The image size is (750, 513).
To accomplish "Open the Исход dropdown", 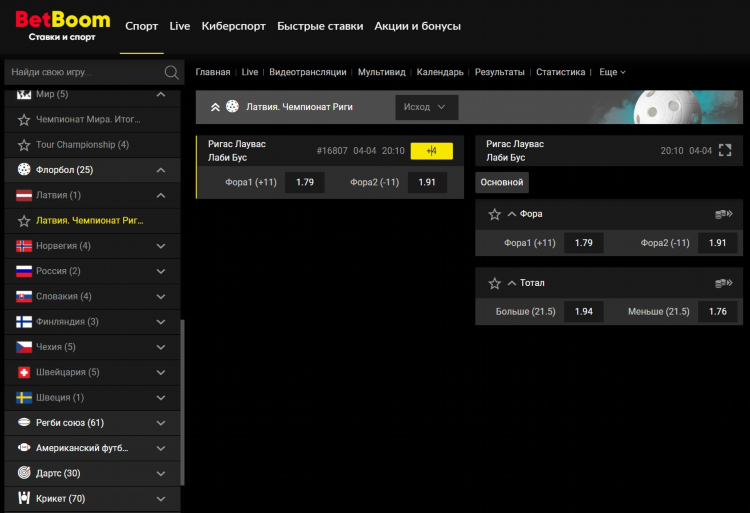I will coord(427,107).
